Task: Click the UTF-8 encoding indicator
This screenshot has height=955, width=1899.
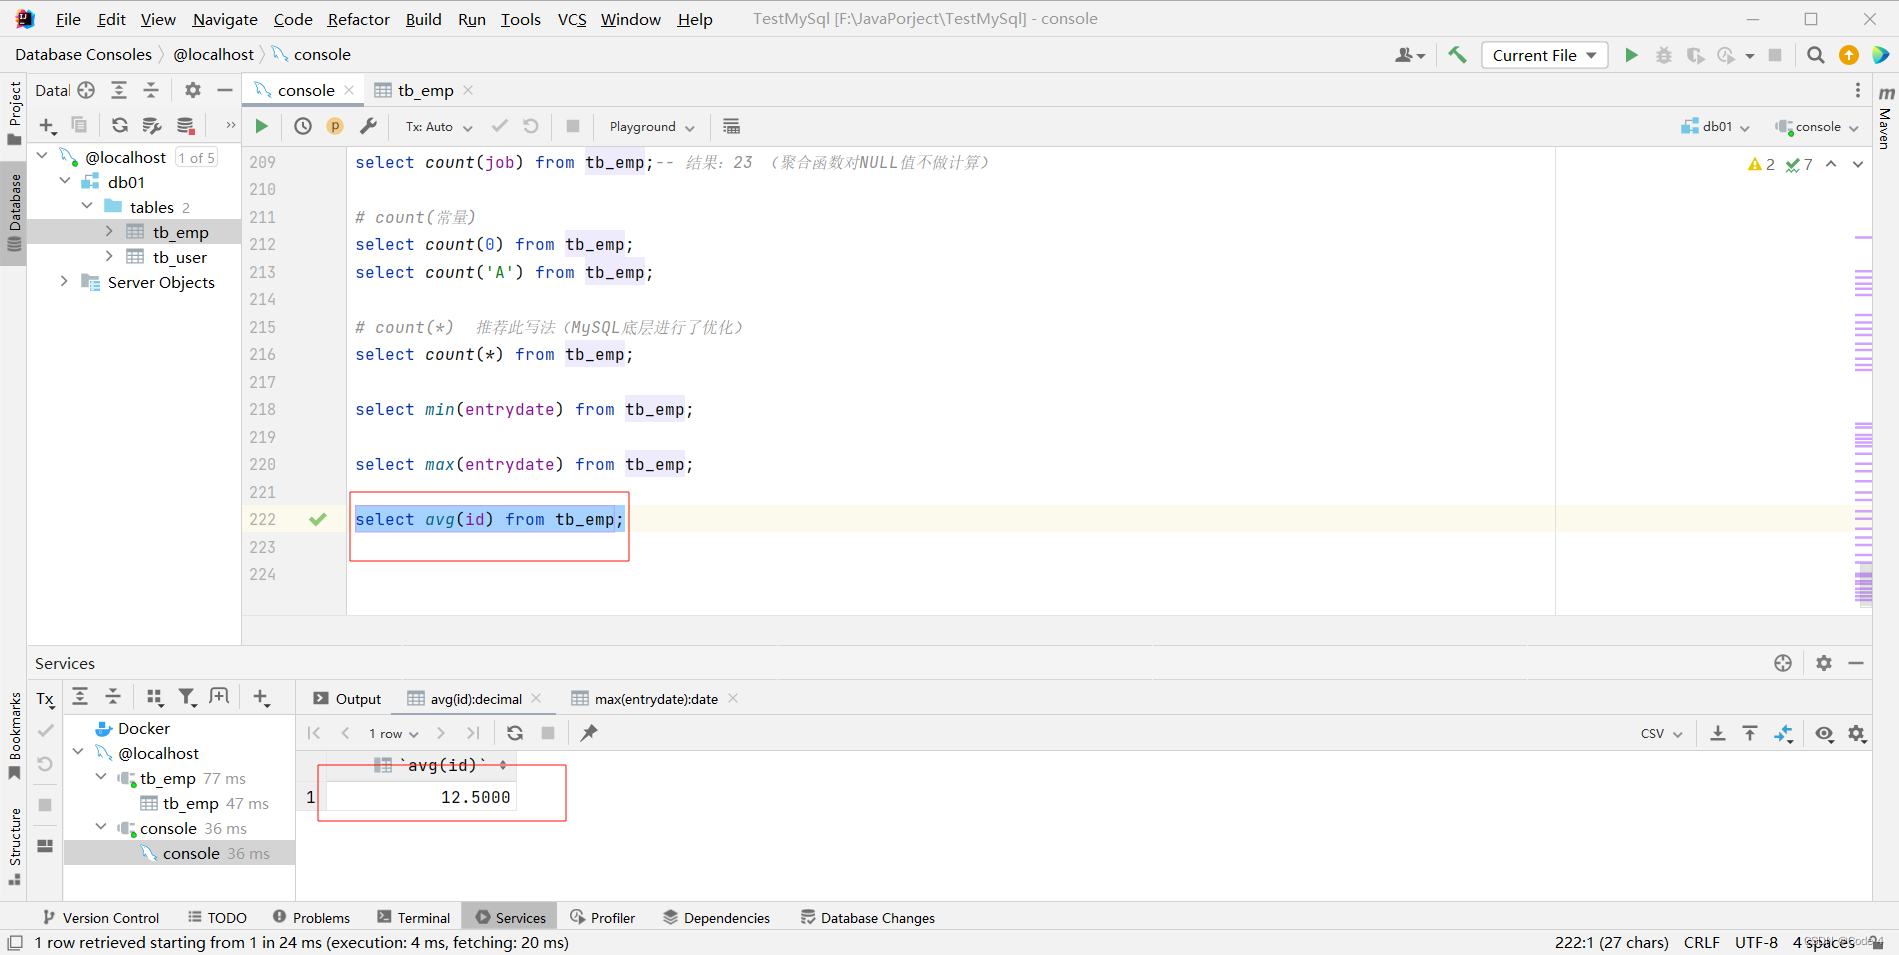Action: pos(1756,942)
